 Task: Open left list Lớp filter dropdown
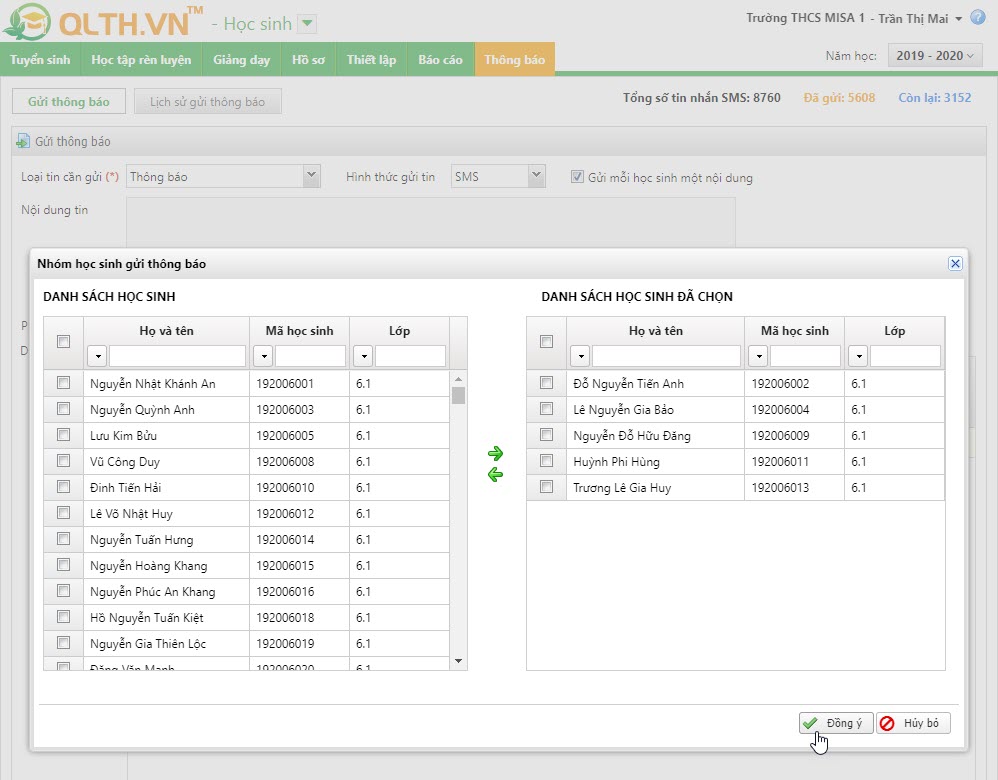363,357
